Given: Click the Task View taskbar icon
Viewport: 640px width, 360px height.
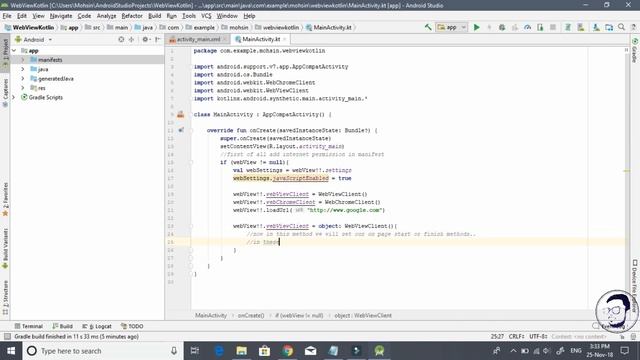Looking at the screenshot, I should 195,351.
